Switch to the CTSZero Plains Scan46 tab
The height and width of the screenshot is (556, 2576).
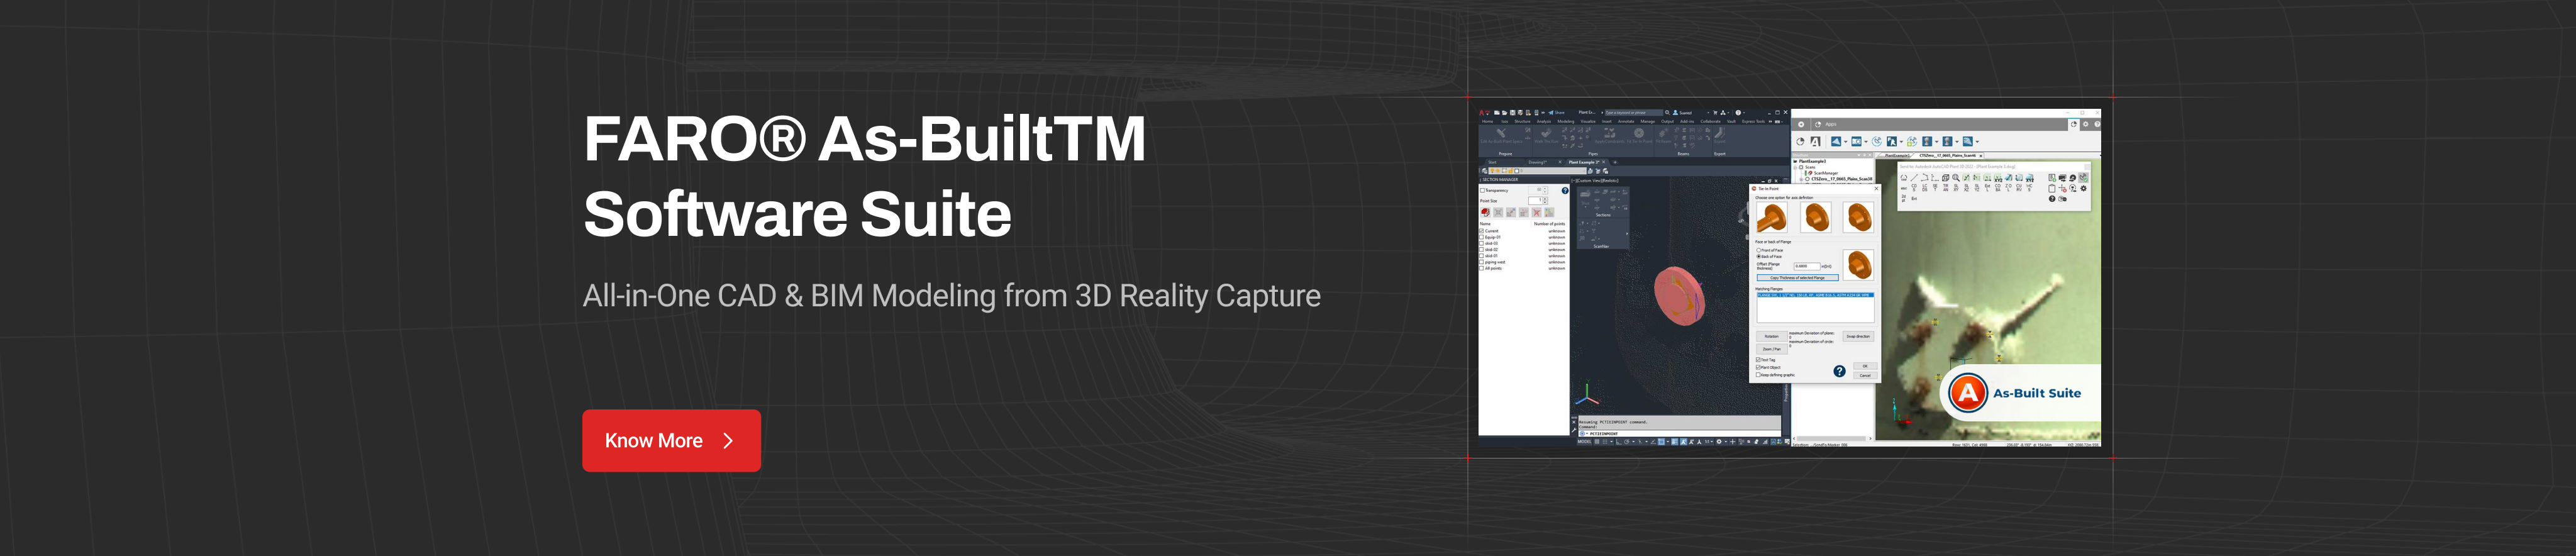pos(1948,155)
